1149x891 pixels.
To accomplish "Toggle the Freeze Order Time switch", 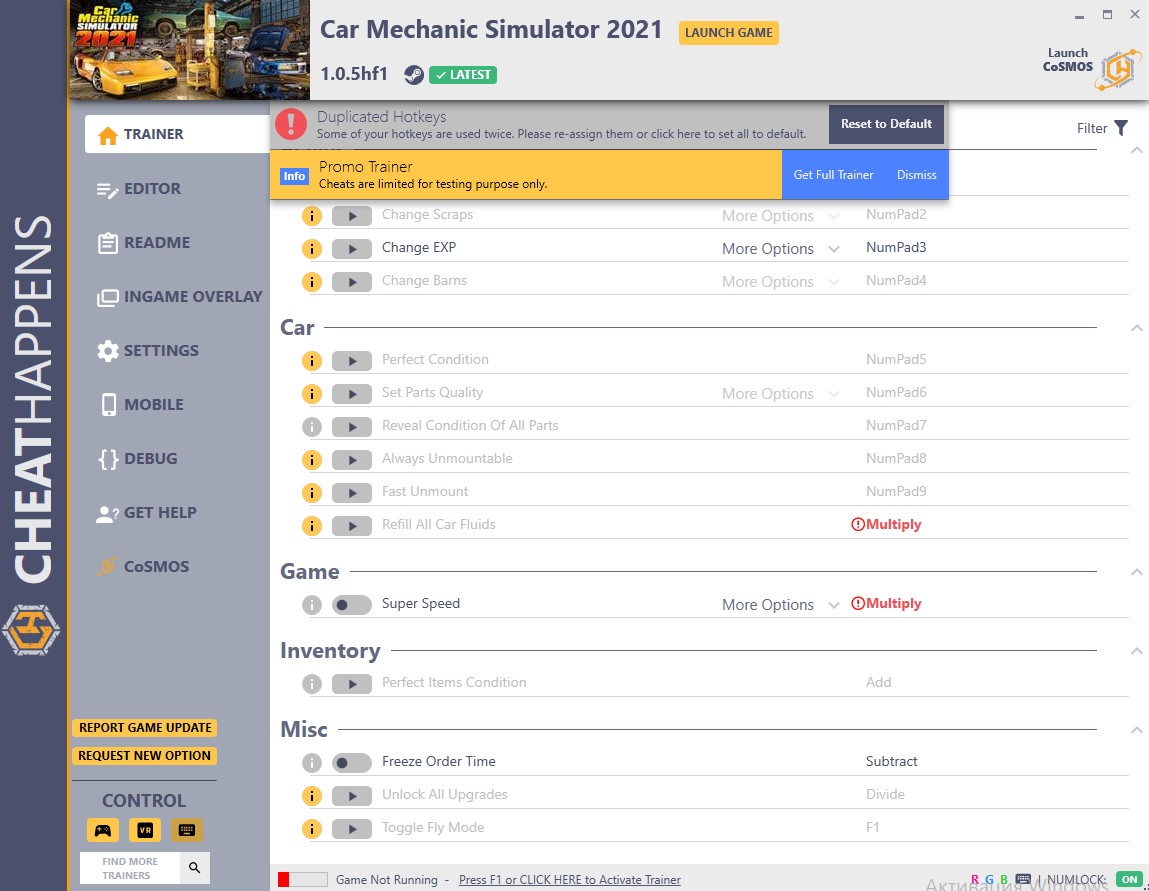I will tap(352, 763).
